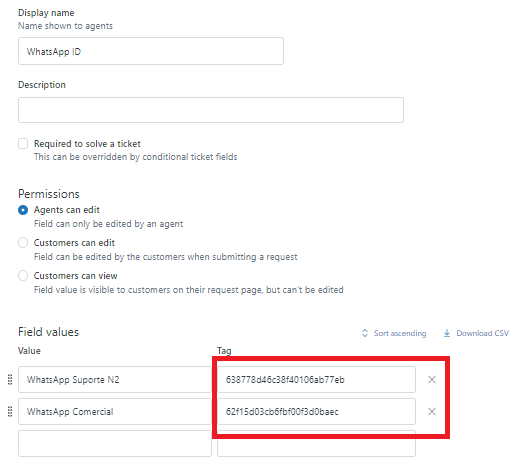The height and width of the screenshot is (474, 522).
Task: Select Customers can view permission
Action: click(x=23, y=276)
